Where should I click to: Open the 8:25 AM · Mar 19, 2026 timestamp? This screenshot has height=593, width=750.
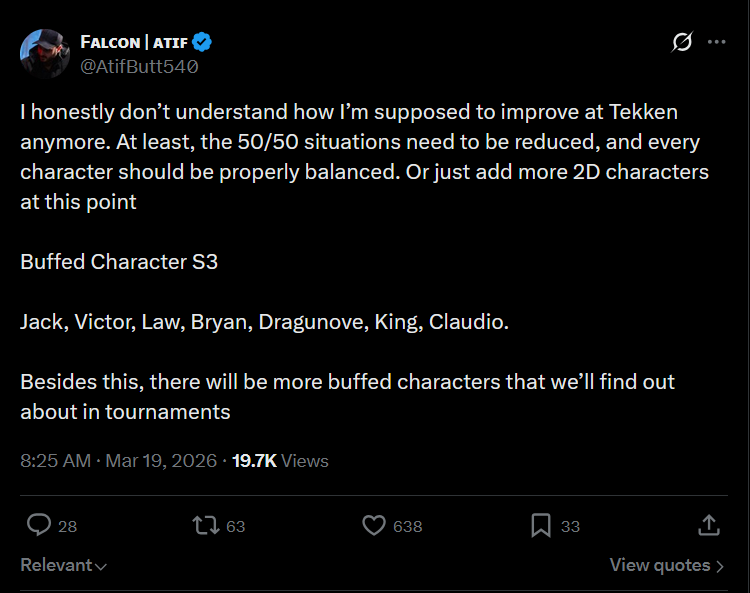coord(118,461)
